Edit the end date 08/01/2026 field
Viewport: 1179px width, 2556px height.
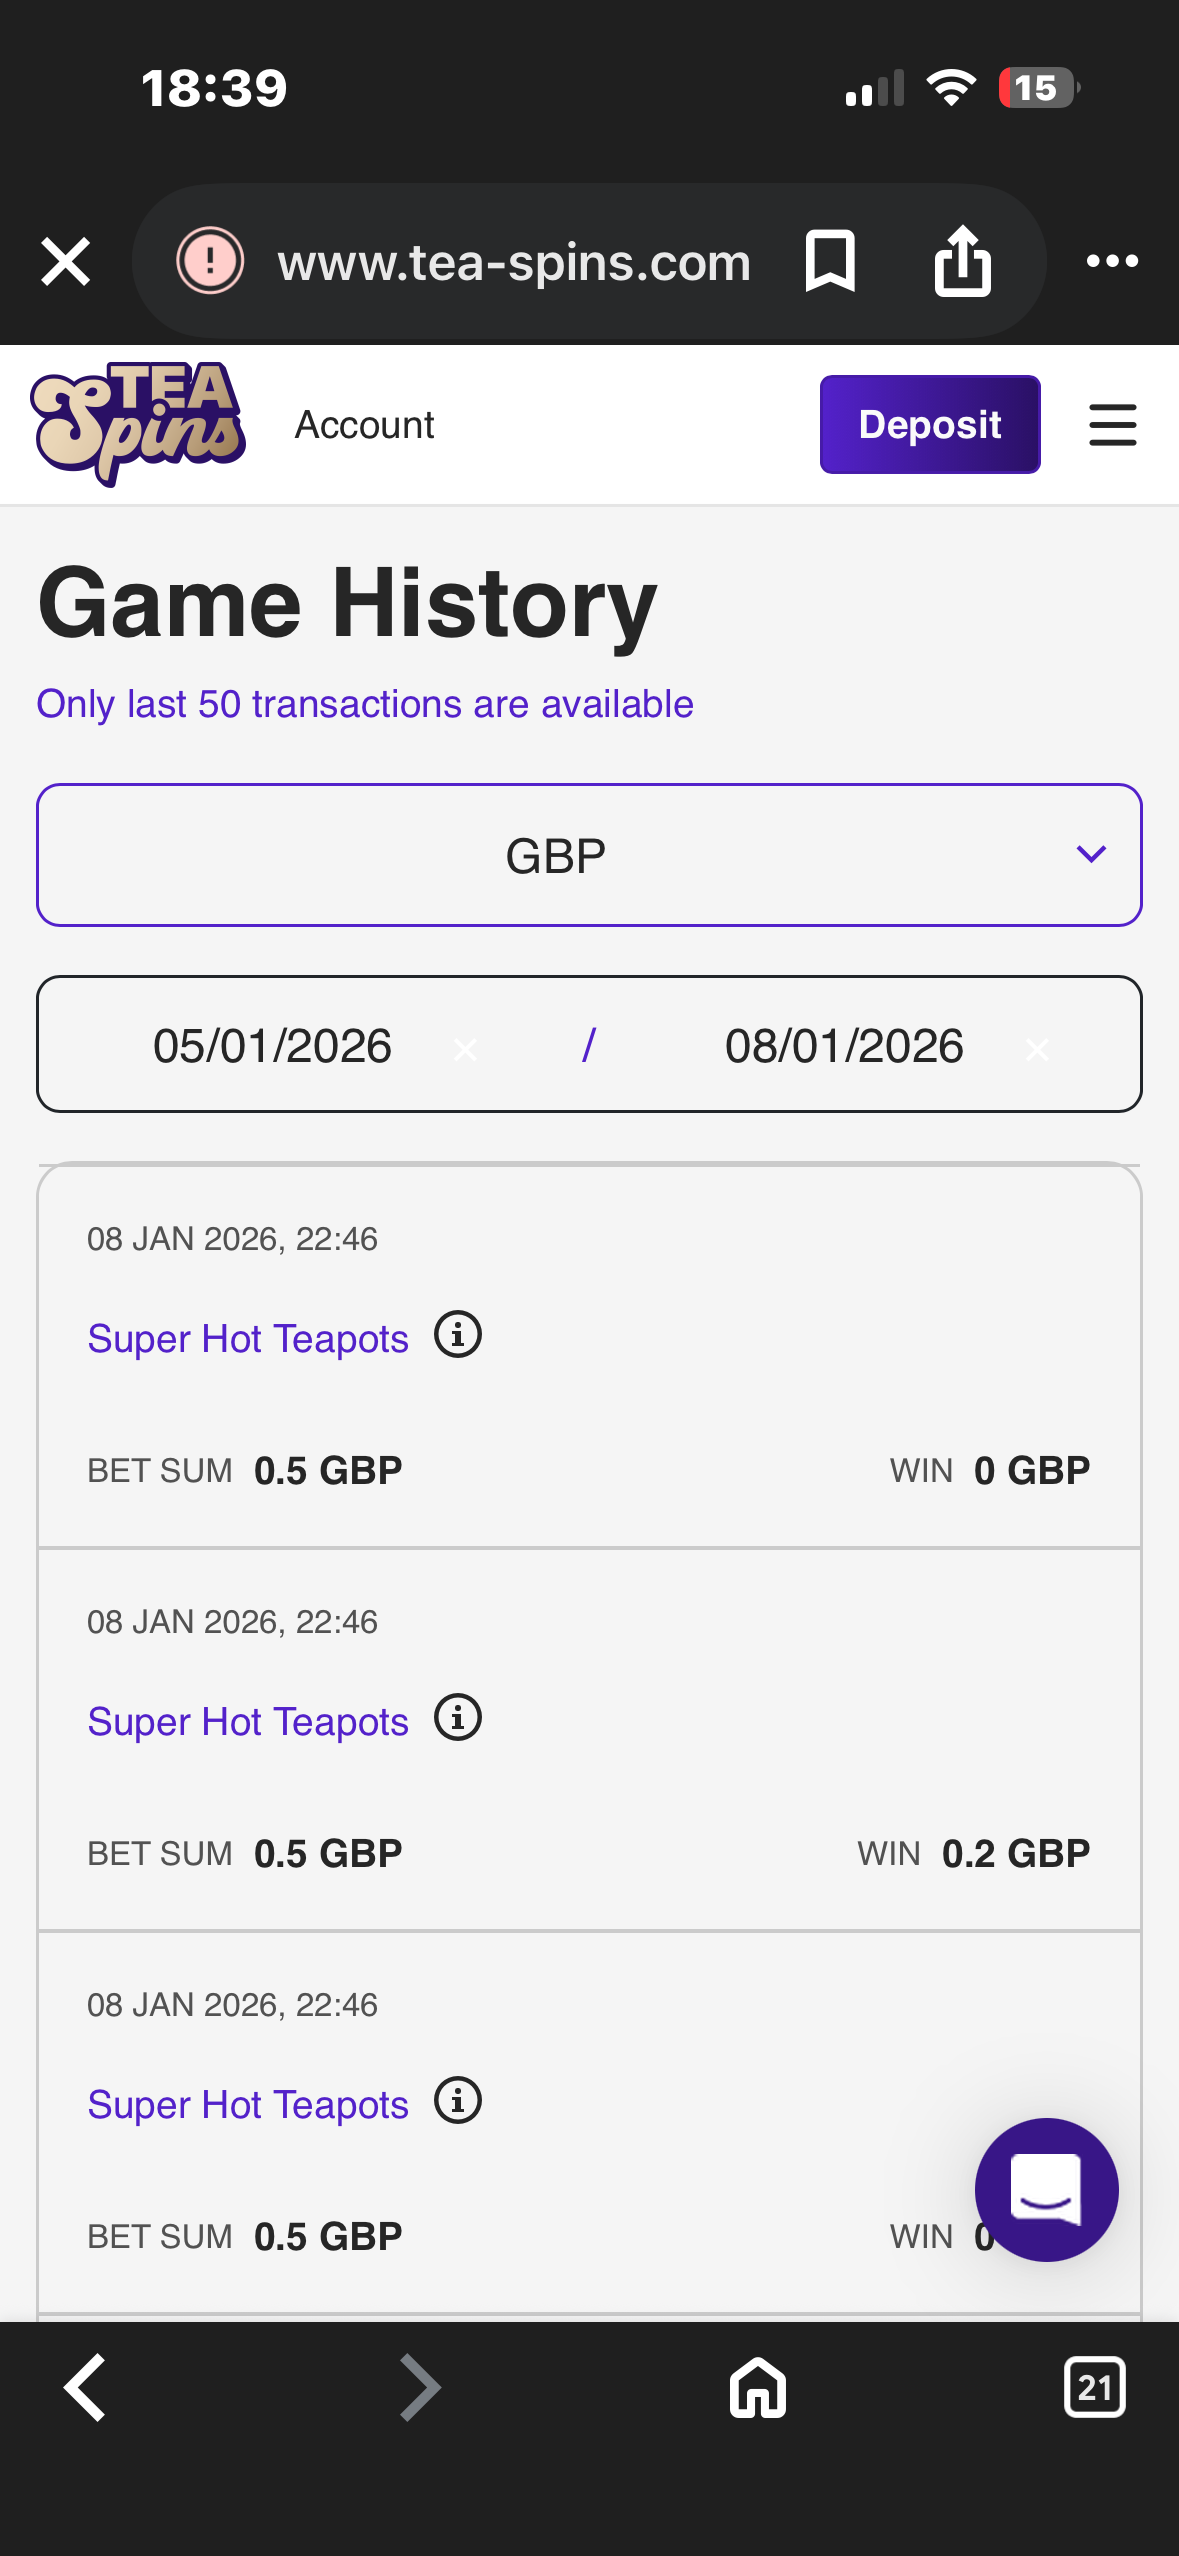click(x=844, y=1046)
